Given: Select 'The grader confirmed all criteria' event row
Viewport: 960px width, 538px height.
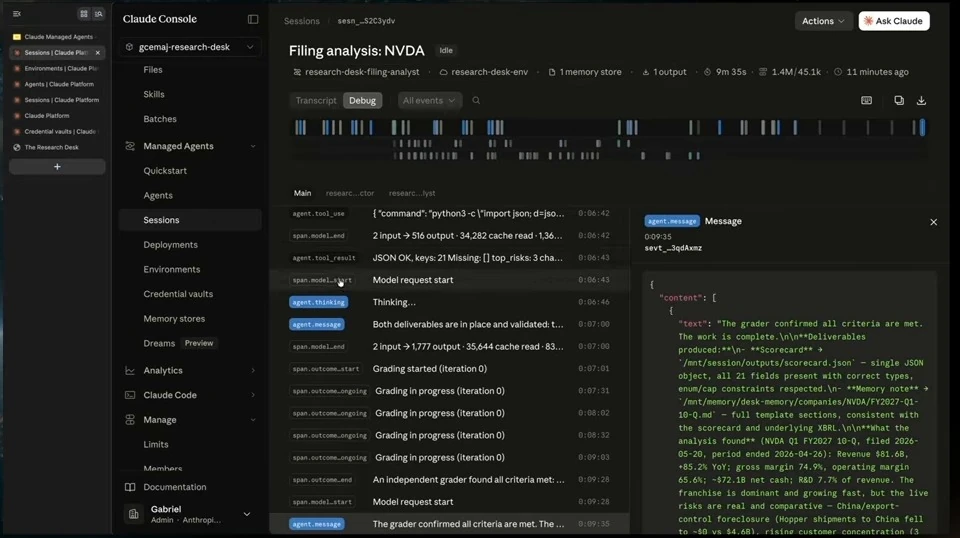Looking at the screenshot, I should tap(449, 524).
